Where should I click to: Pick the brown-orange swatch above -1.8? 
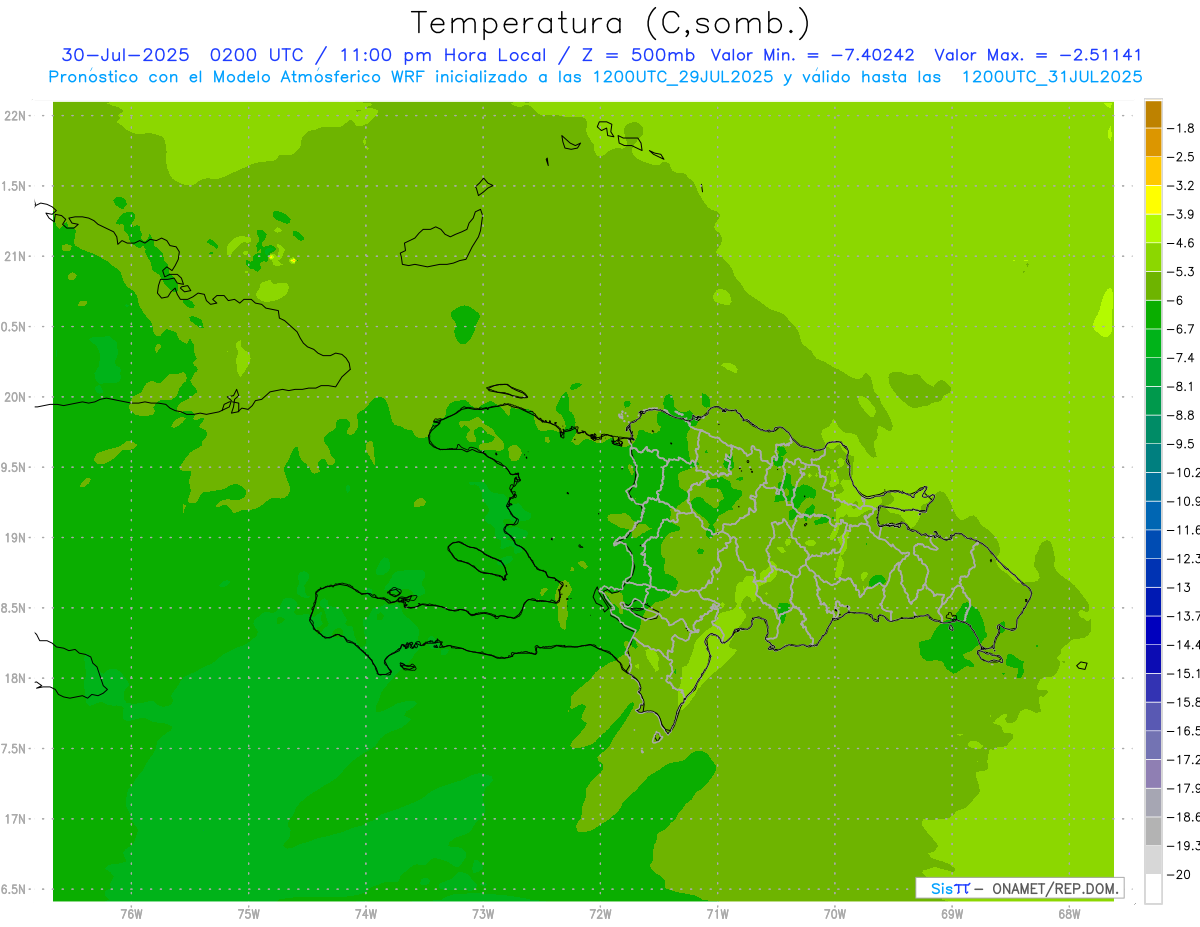pos(1153,114)
